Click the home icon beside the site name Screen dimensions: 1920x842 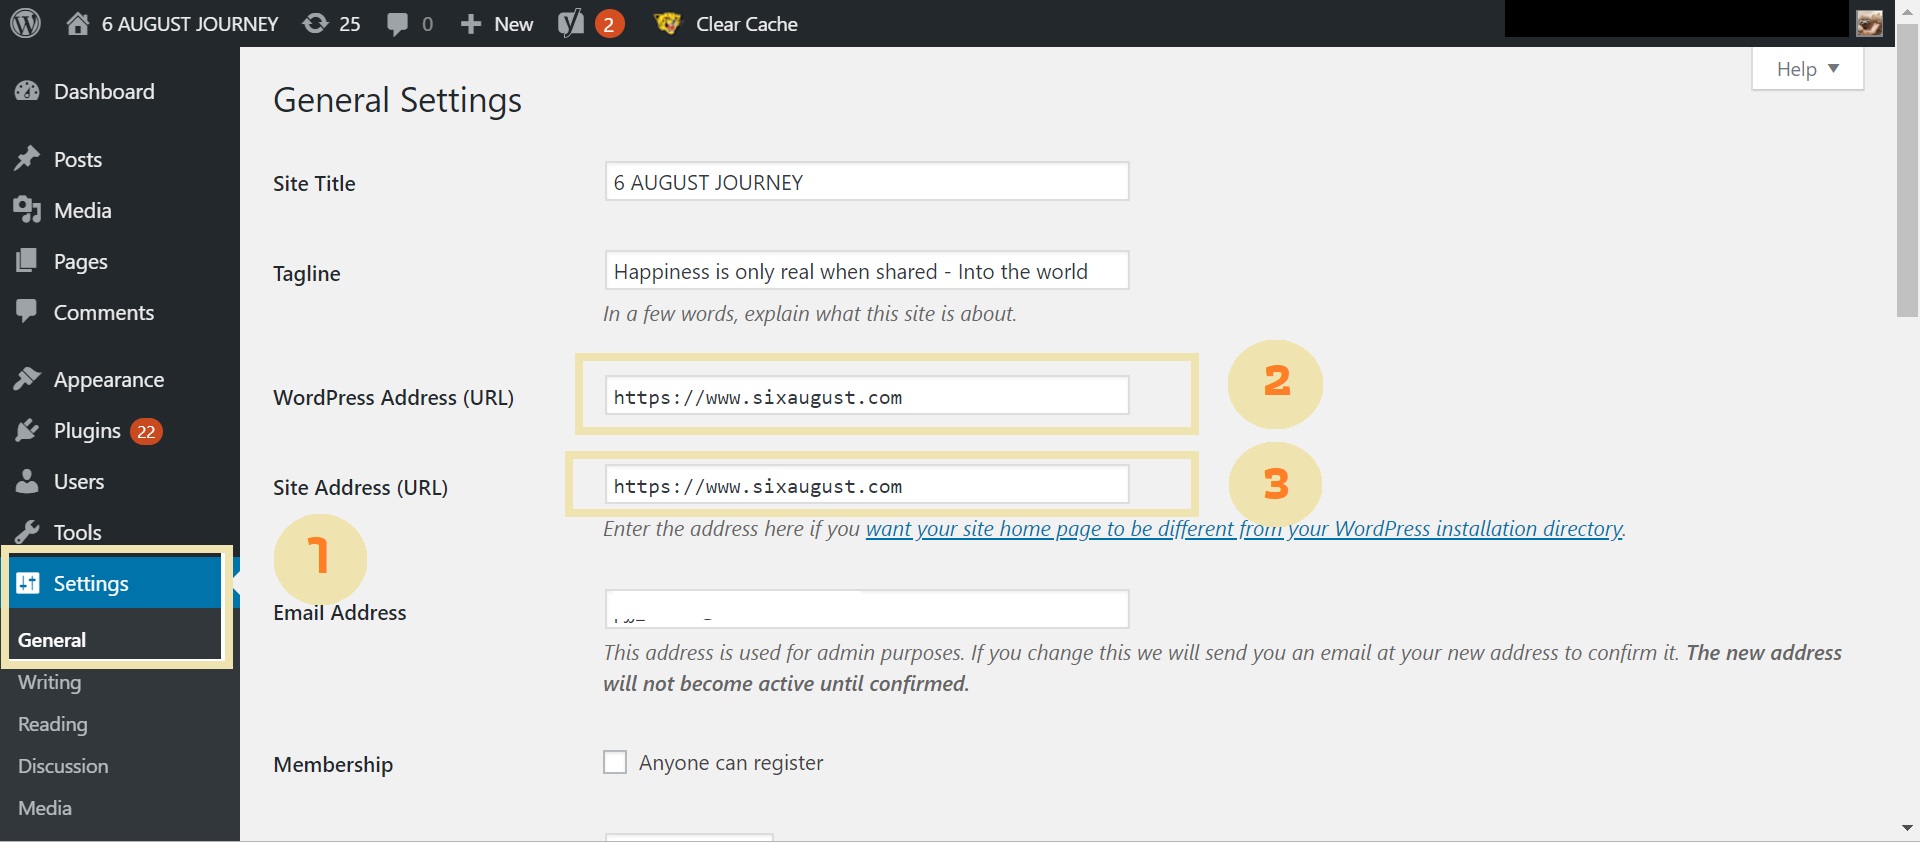pyautogui.click(x=78, y=23)
